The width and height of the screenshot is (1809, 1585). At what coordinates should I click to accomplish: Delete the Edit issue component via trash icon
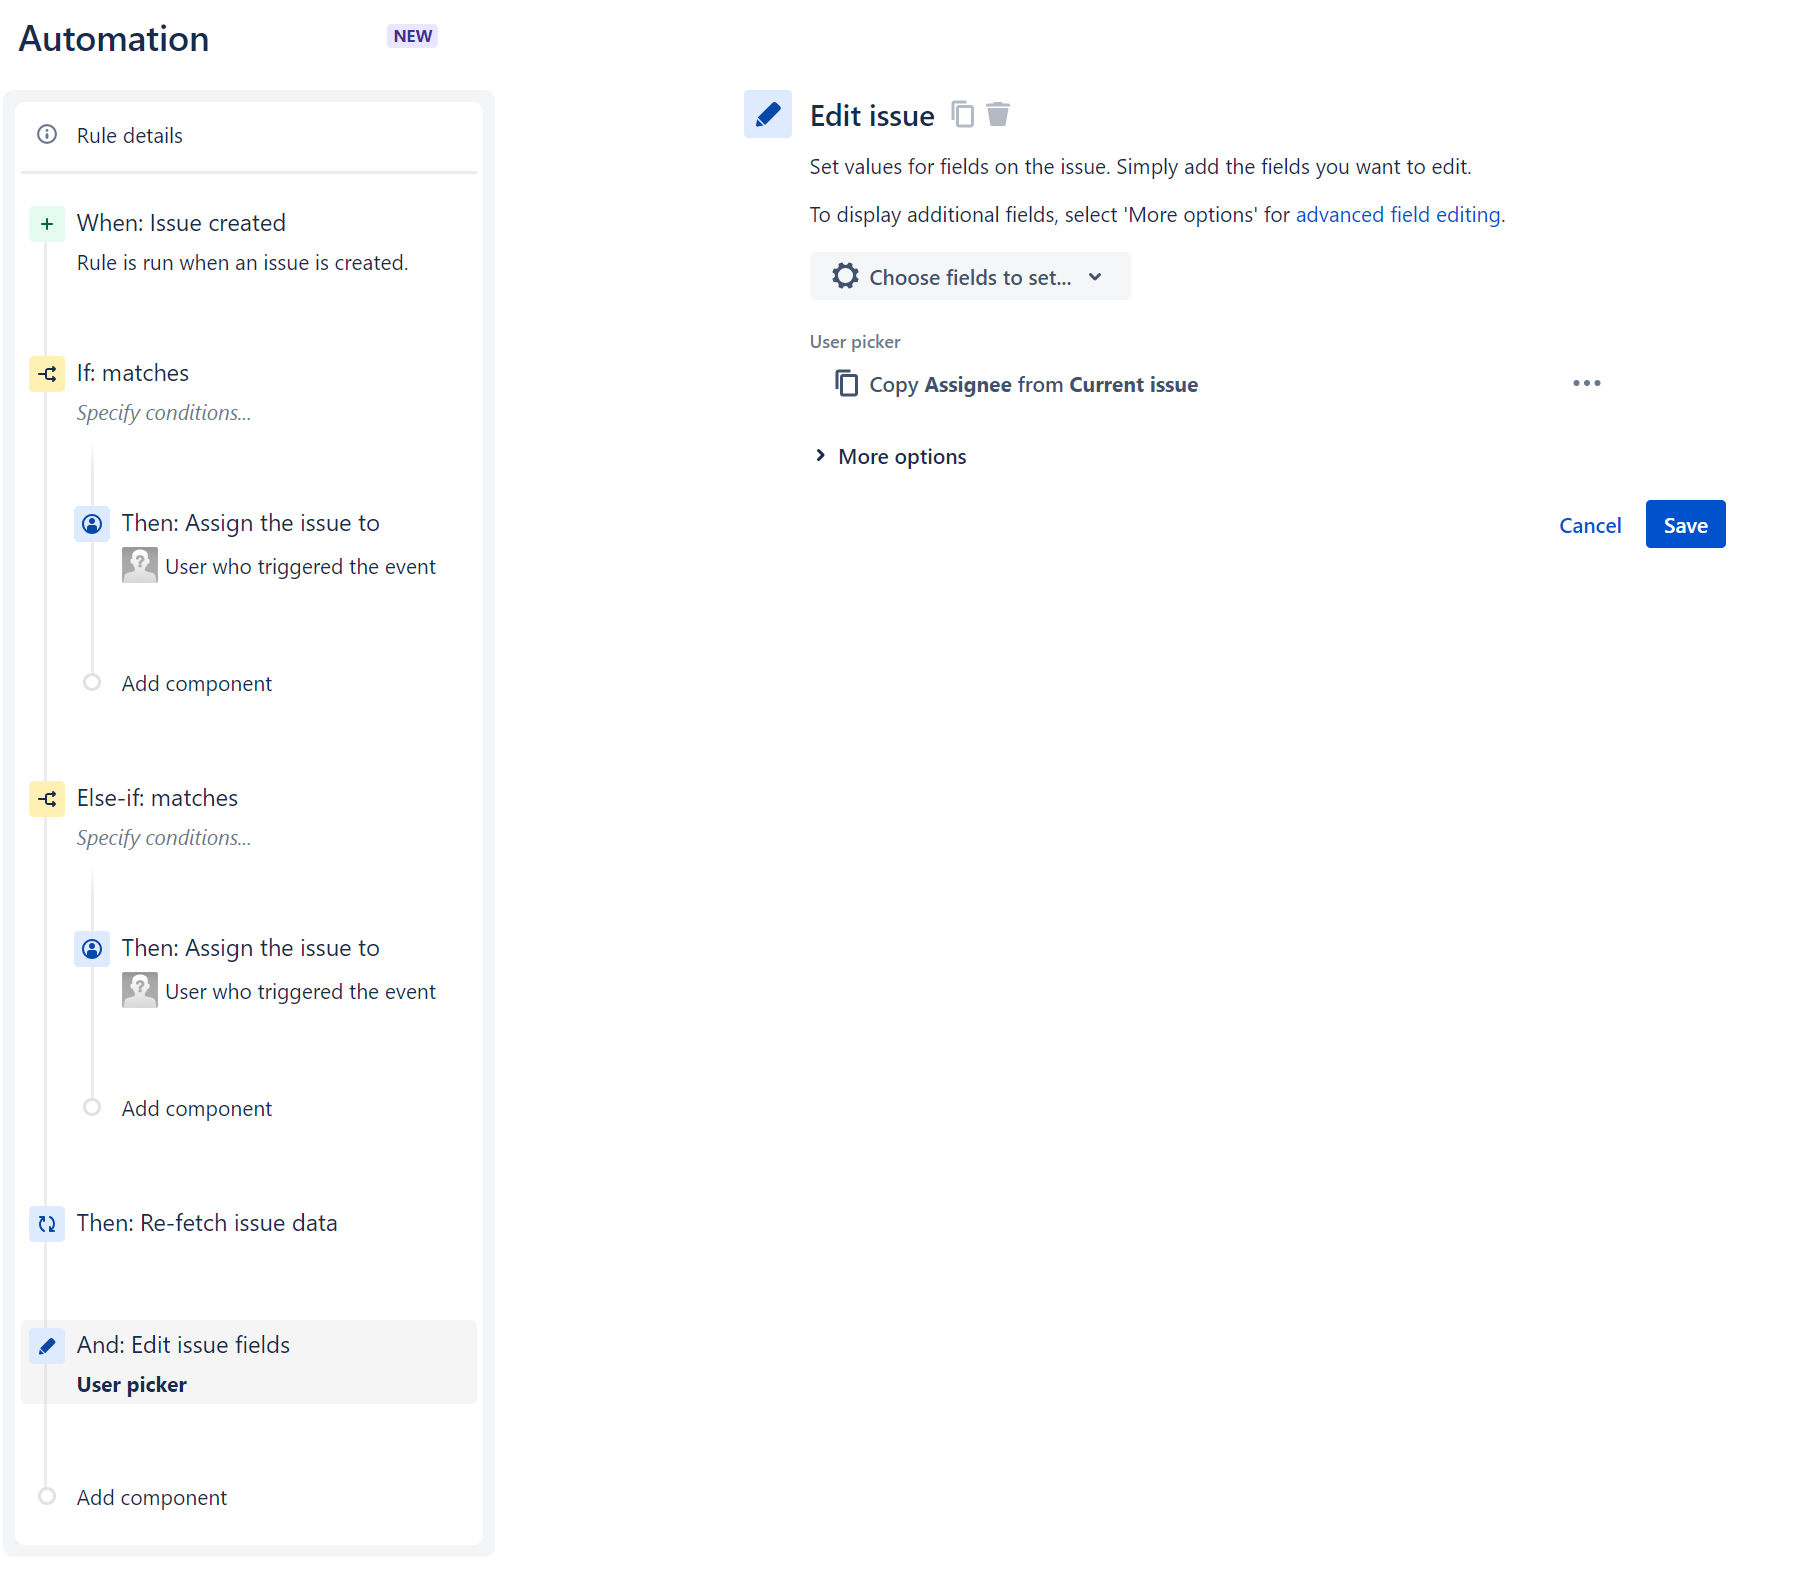click(x=998, y=115)
